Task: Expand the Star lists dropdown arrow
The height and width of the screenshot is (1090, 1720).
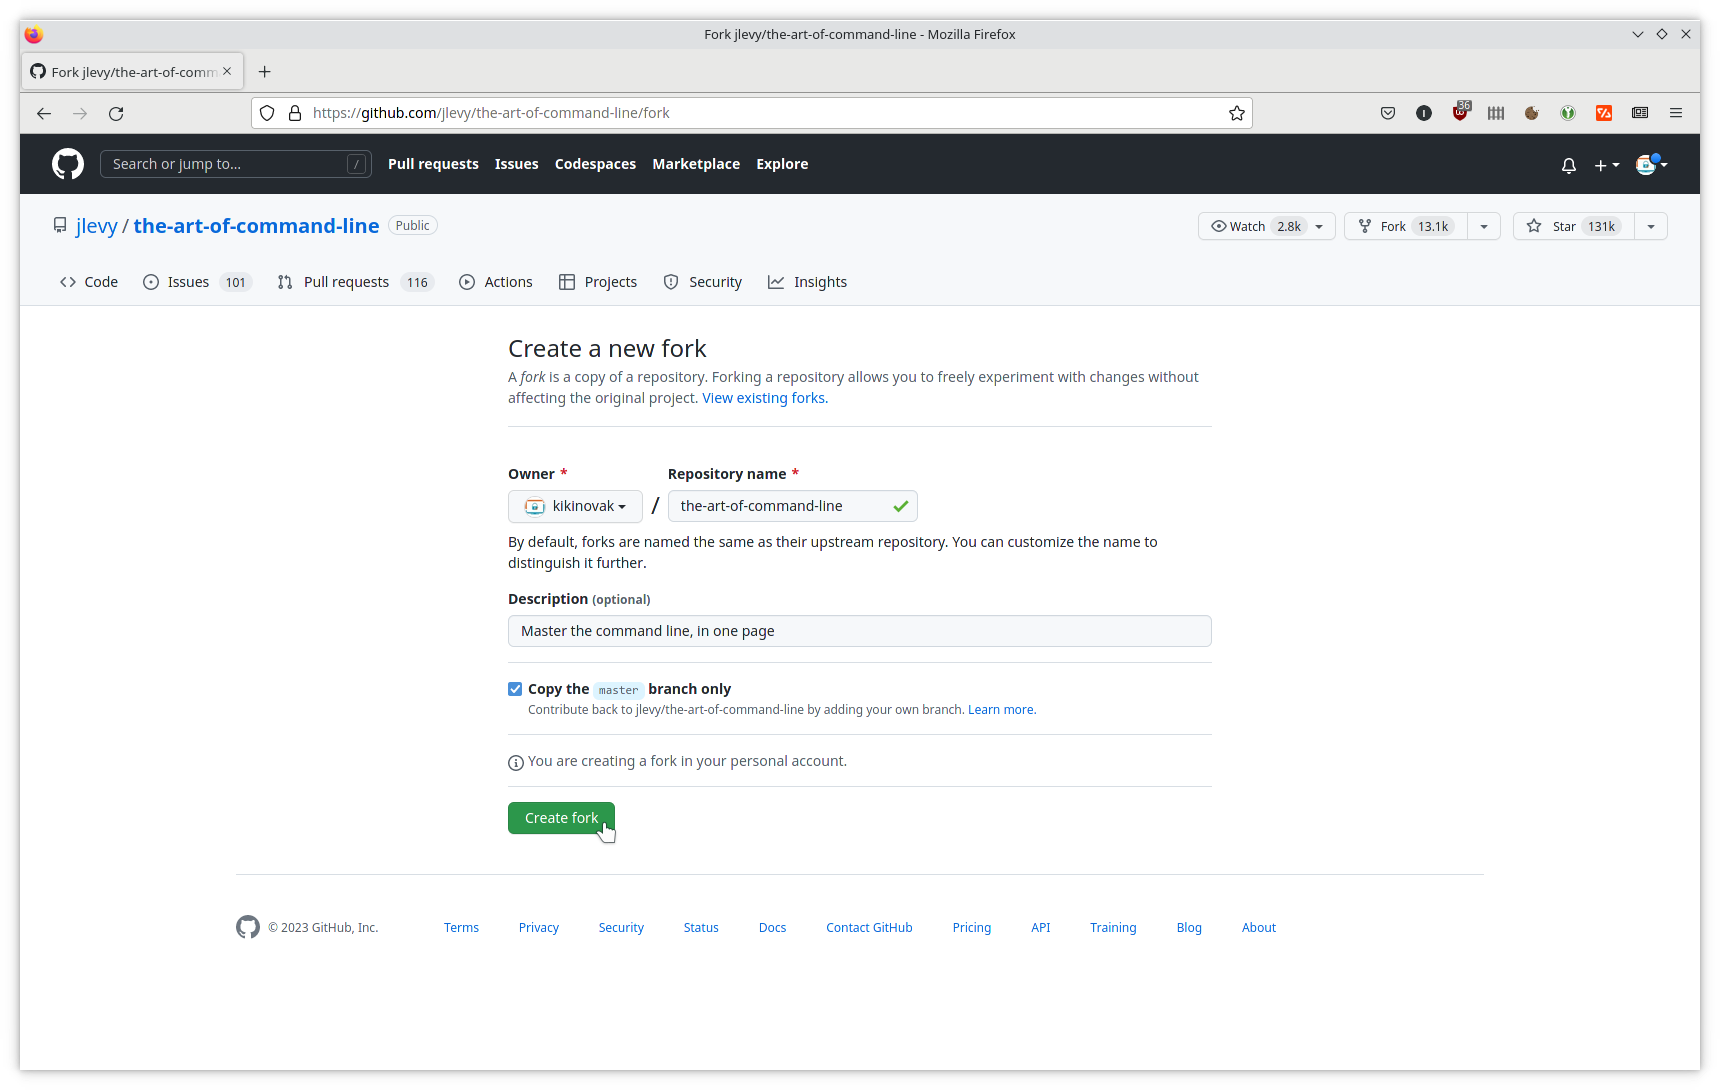Action: click(x=1651, y=226)
